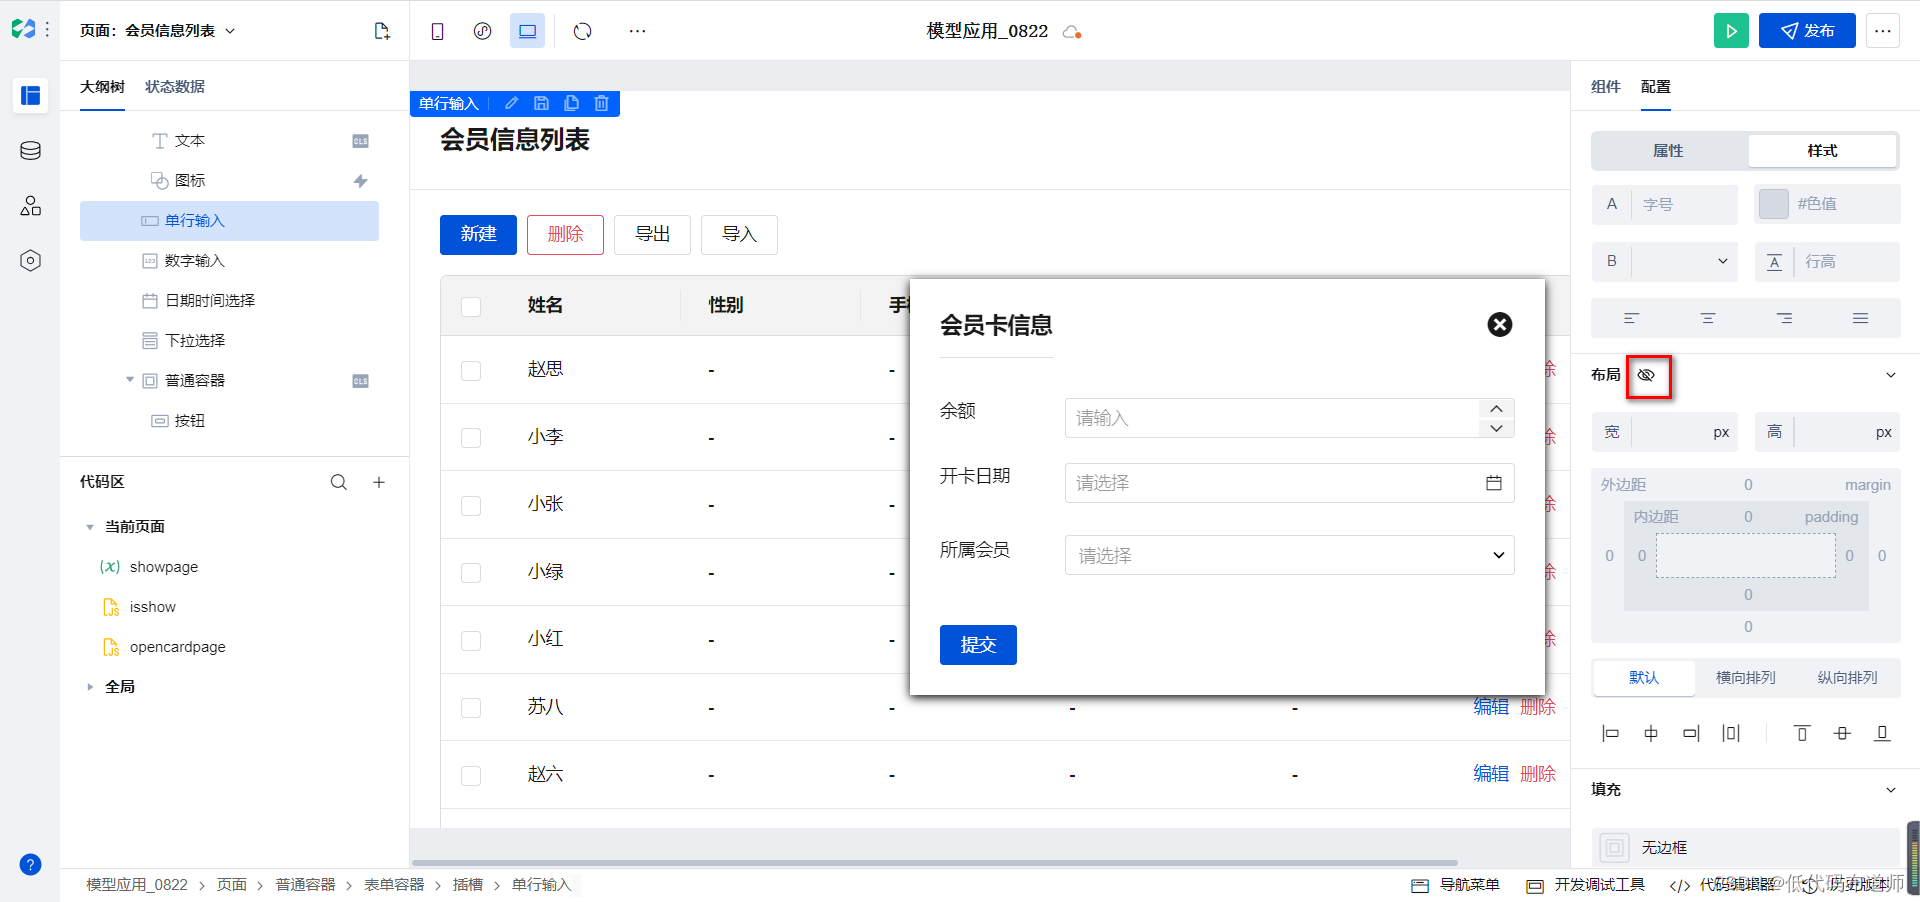
Task: Click the new page file icon
Action: tap(382, 31)
